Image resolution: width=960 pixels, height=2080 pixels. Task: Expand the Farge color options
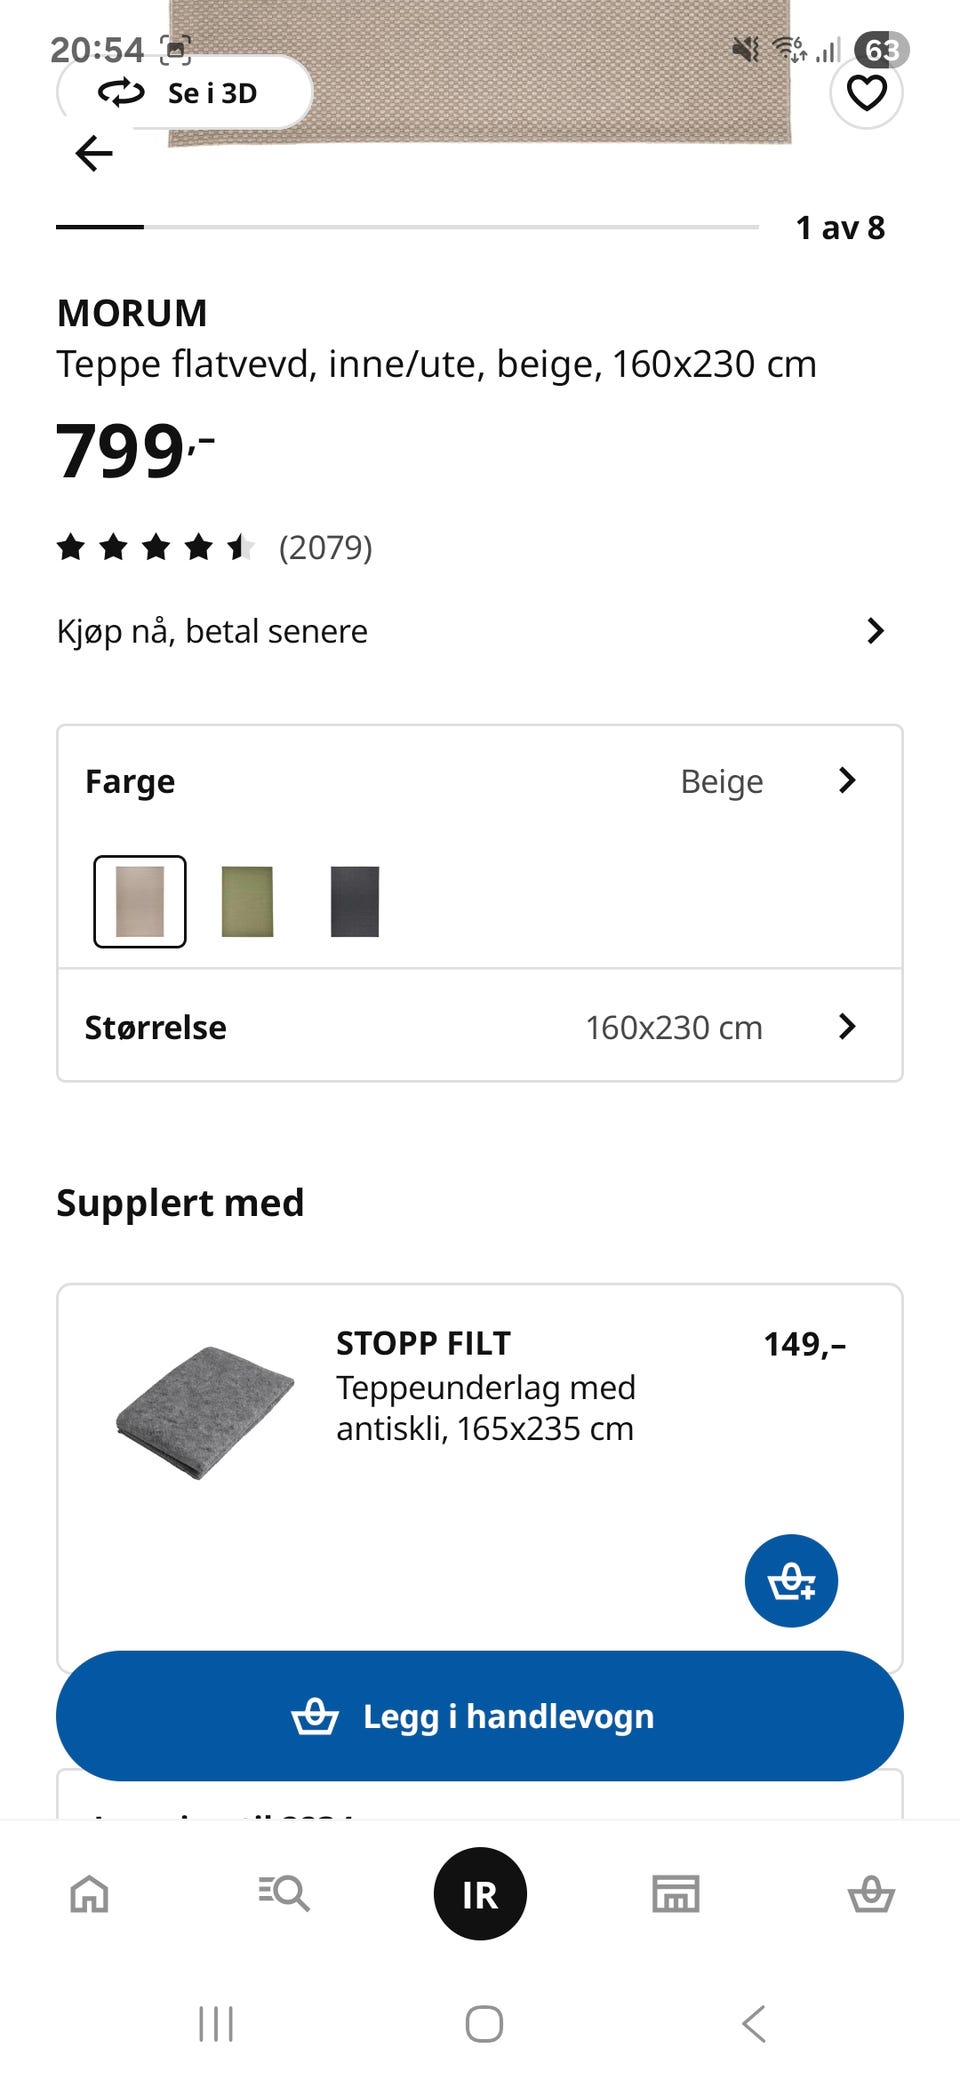pos(846,781)
